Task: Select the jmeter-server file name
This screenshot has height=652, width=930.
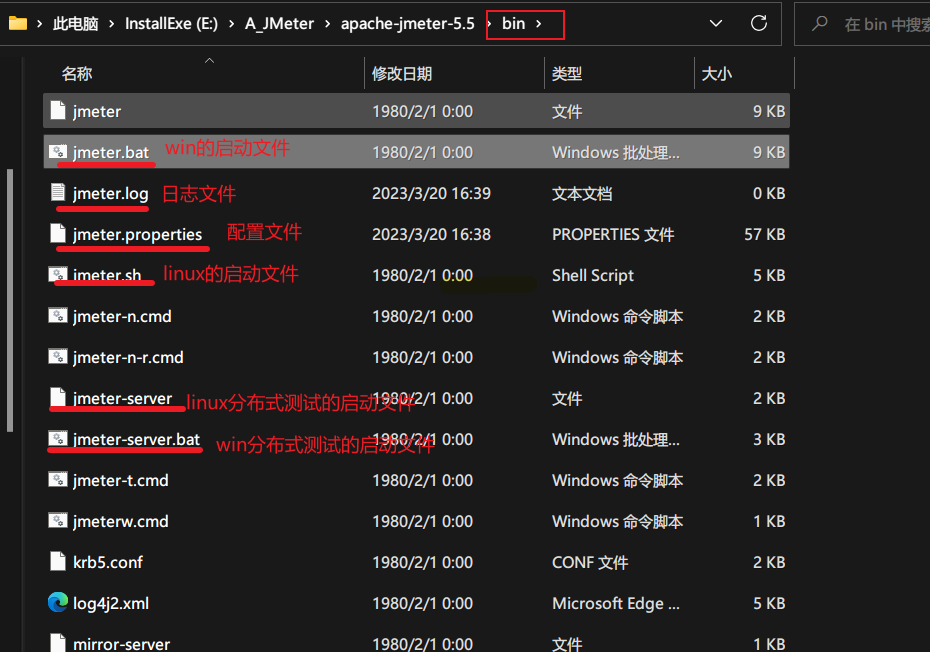Action: tap(123, 398)
